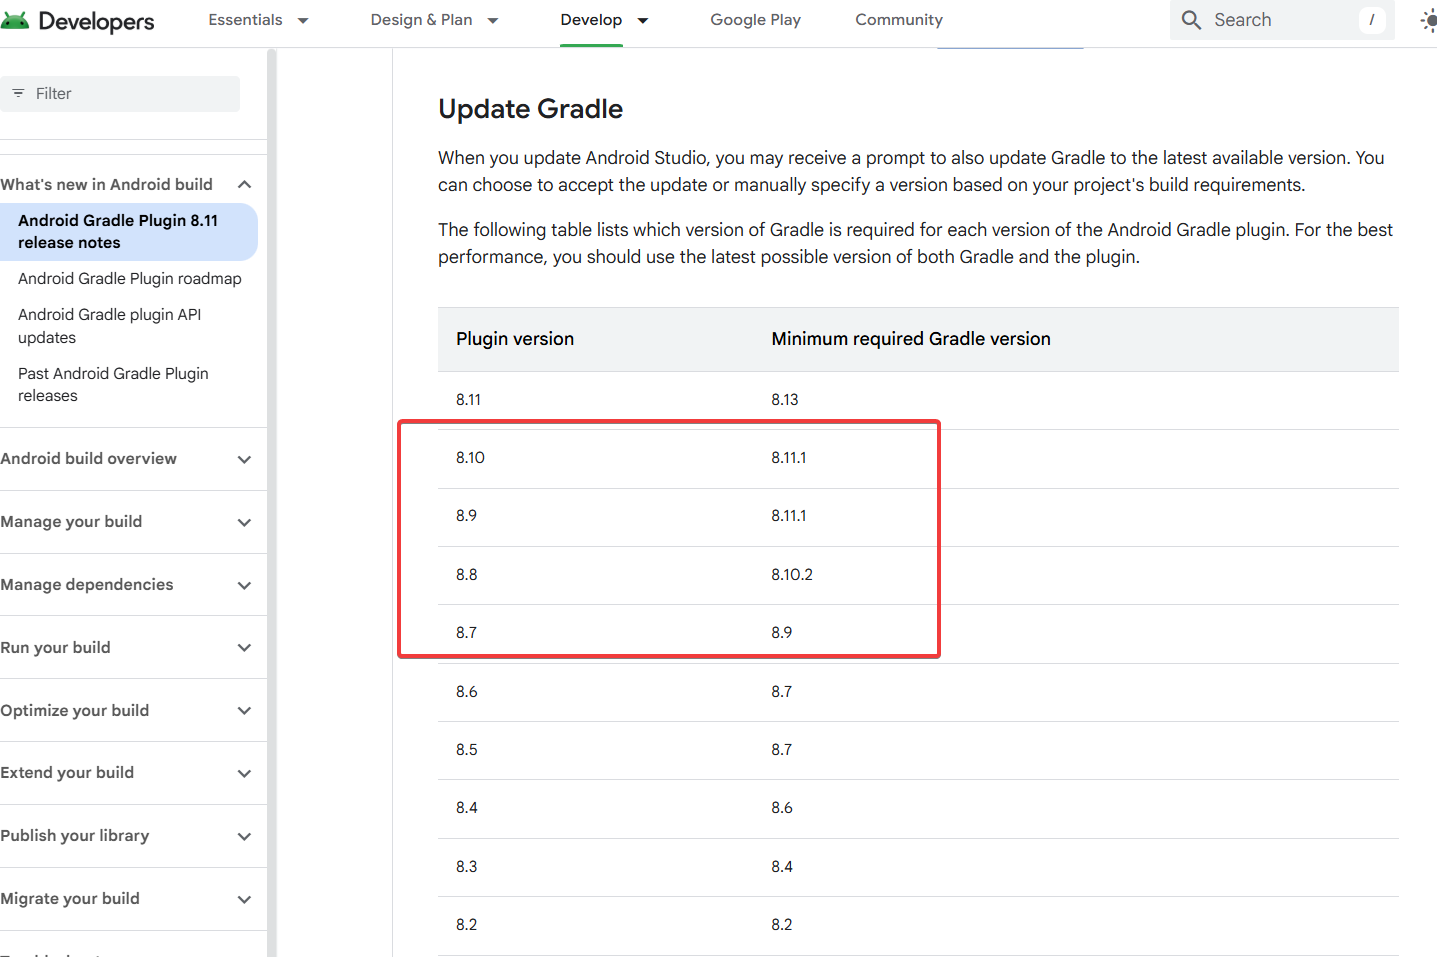Screen dimensions: 1437x957
Task: Click the Update Gradle heading
Action: 530,109
